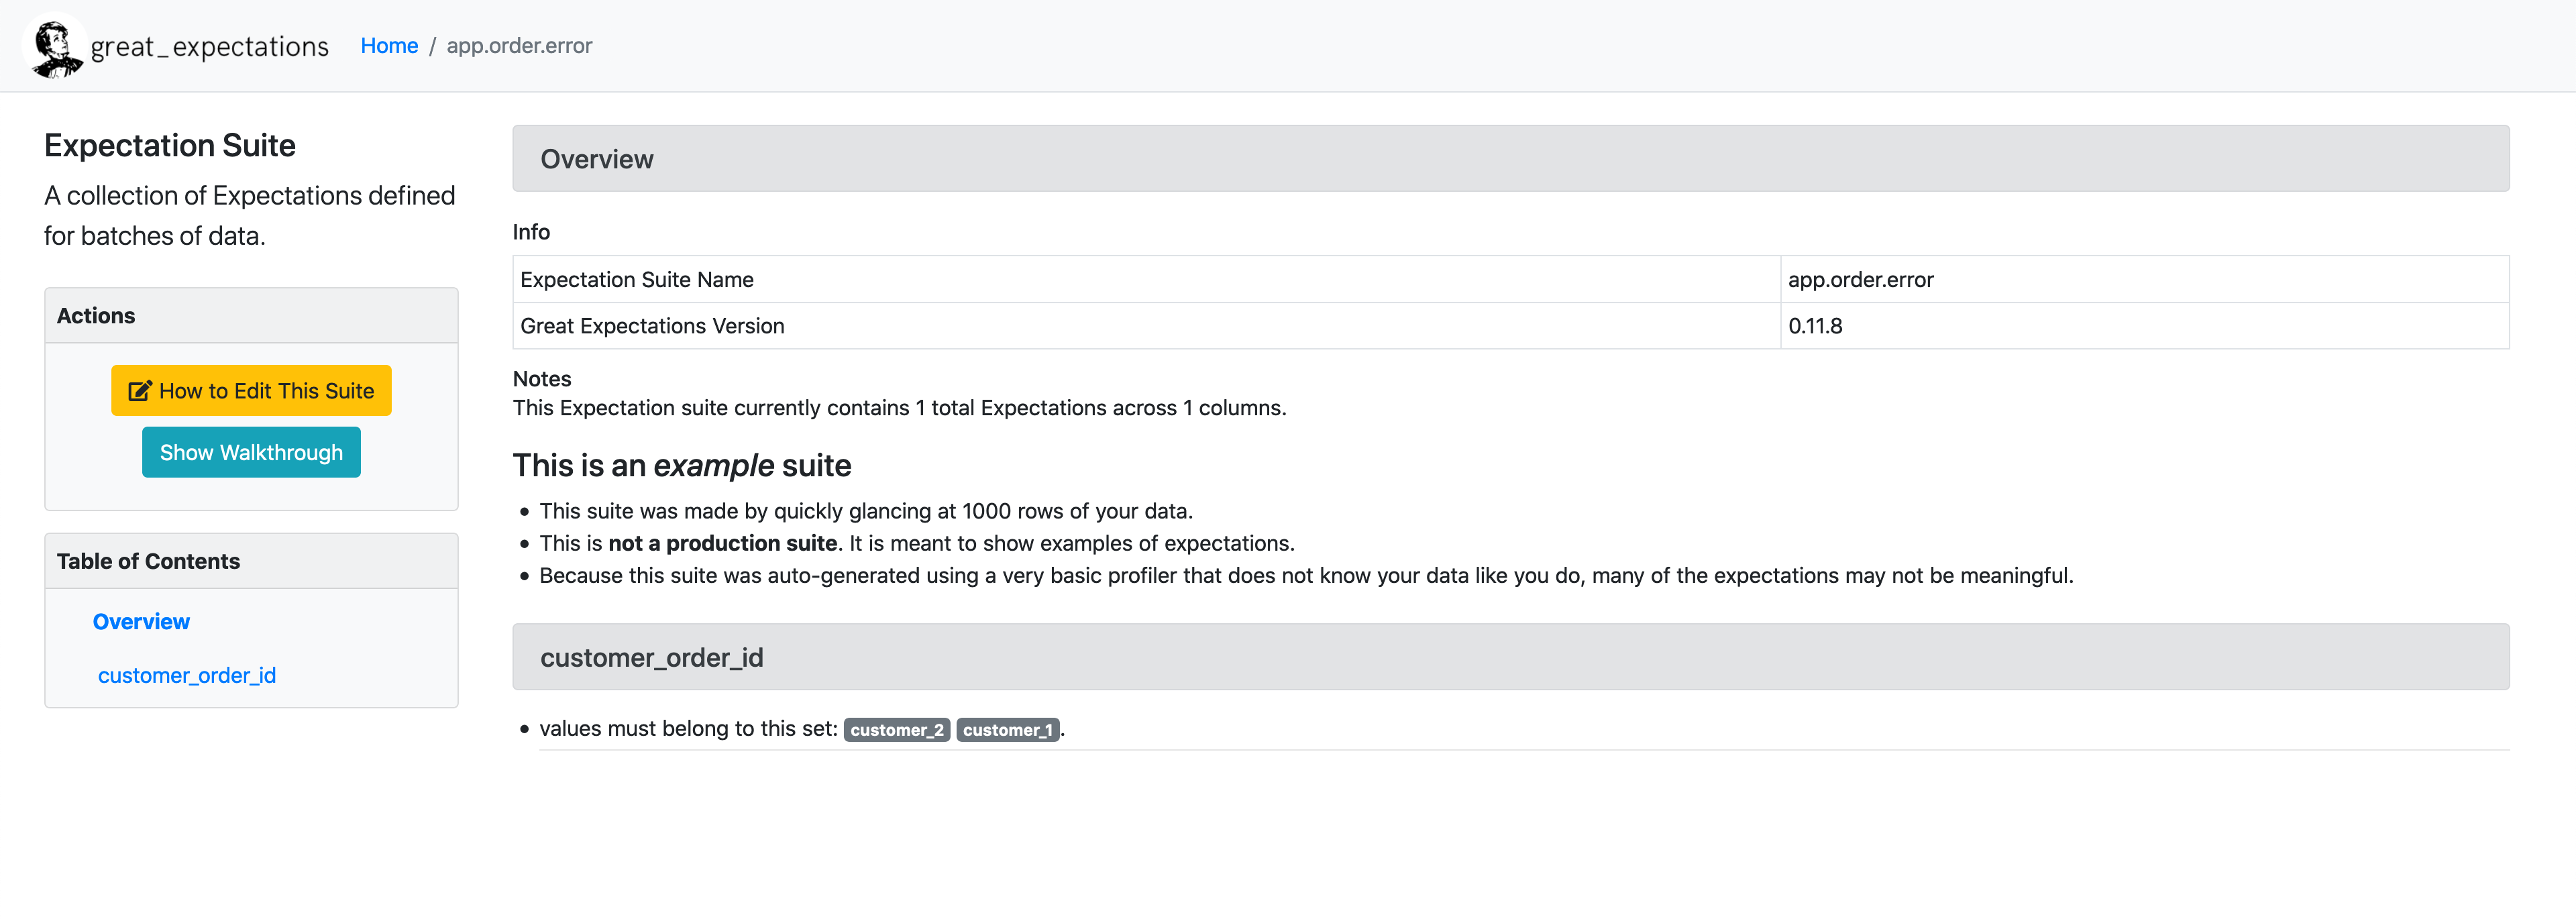Image resolution: width=2576 pixels, height=919 pixels.
Task: Jump to Overview in Table of Contents
Action: 141,621
